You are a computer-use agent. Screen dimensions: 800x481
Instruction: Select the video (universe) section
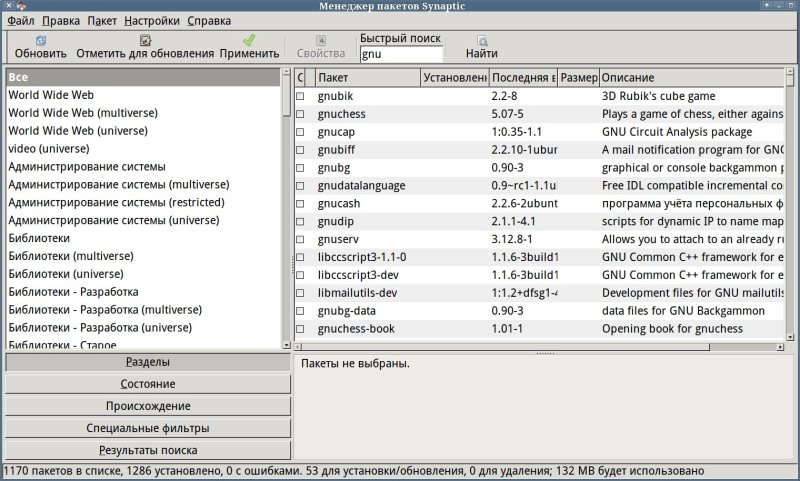click(x=143, y=148)
